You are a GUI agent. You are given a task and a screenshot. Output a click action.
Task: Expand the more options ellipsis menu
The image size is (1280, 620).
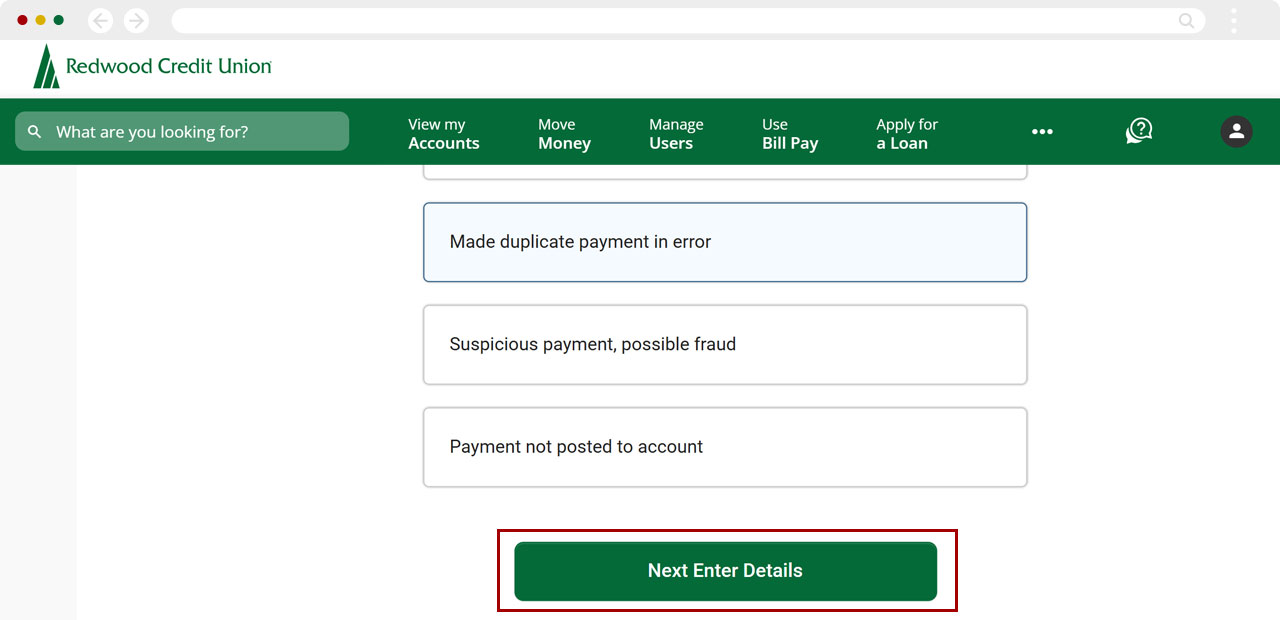(x=1042, y=132)
